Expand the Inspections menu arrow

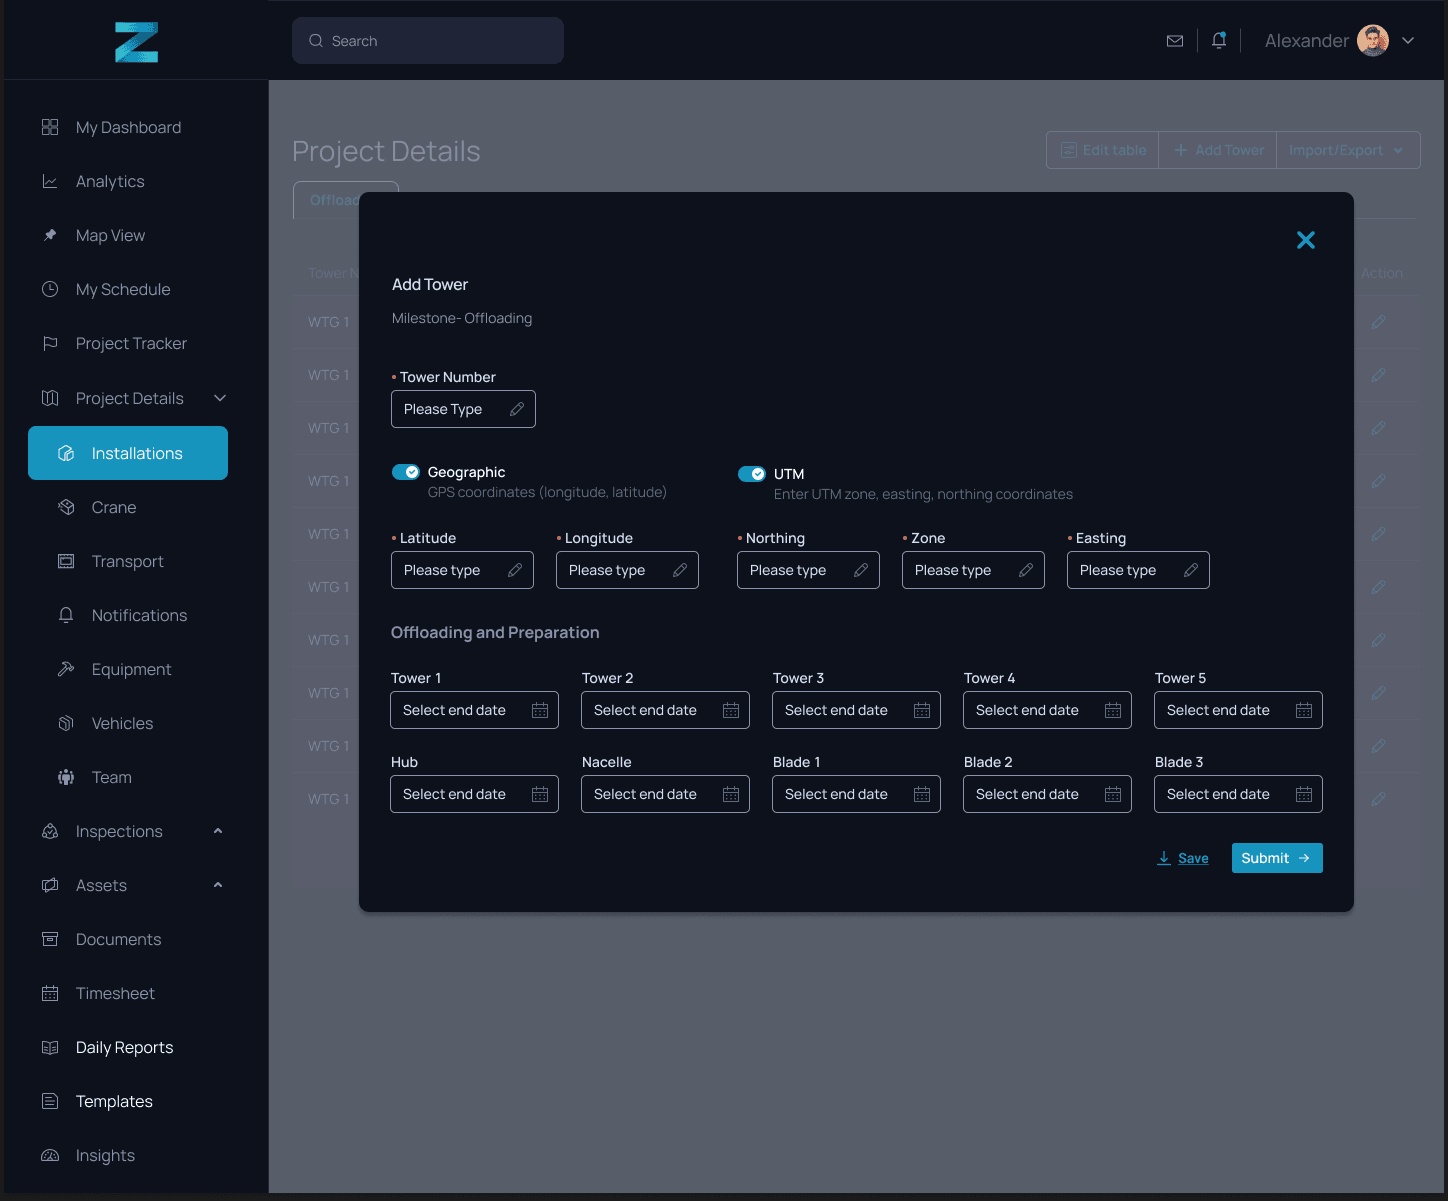click(218, 831)
